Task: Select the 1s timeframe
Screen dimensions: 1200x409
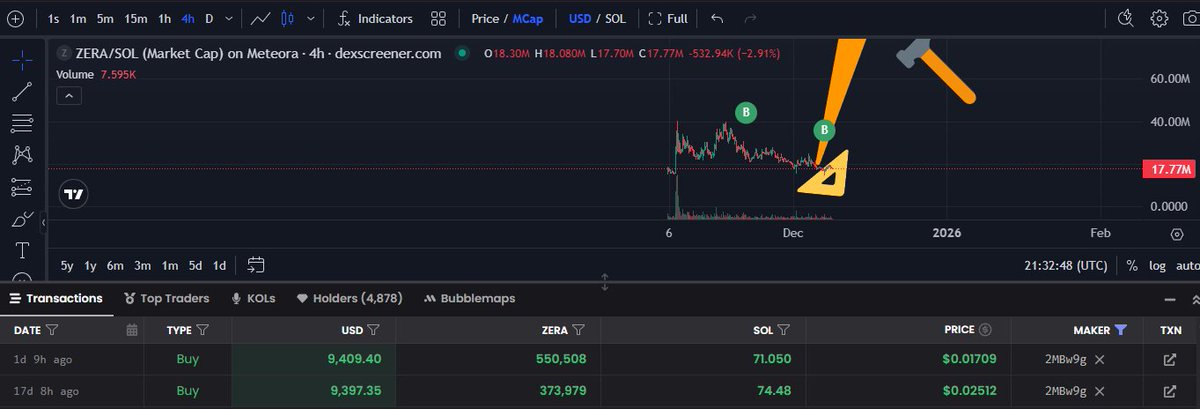Action: (53, 18)
